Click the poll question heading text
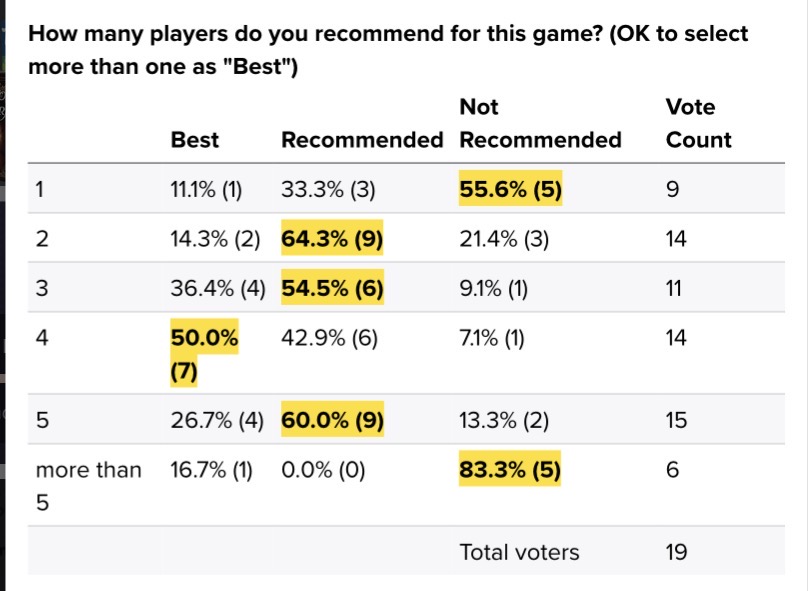The width and height of the screenshot is (808, 591). 388,50
